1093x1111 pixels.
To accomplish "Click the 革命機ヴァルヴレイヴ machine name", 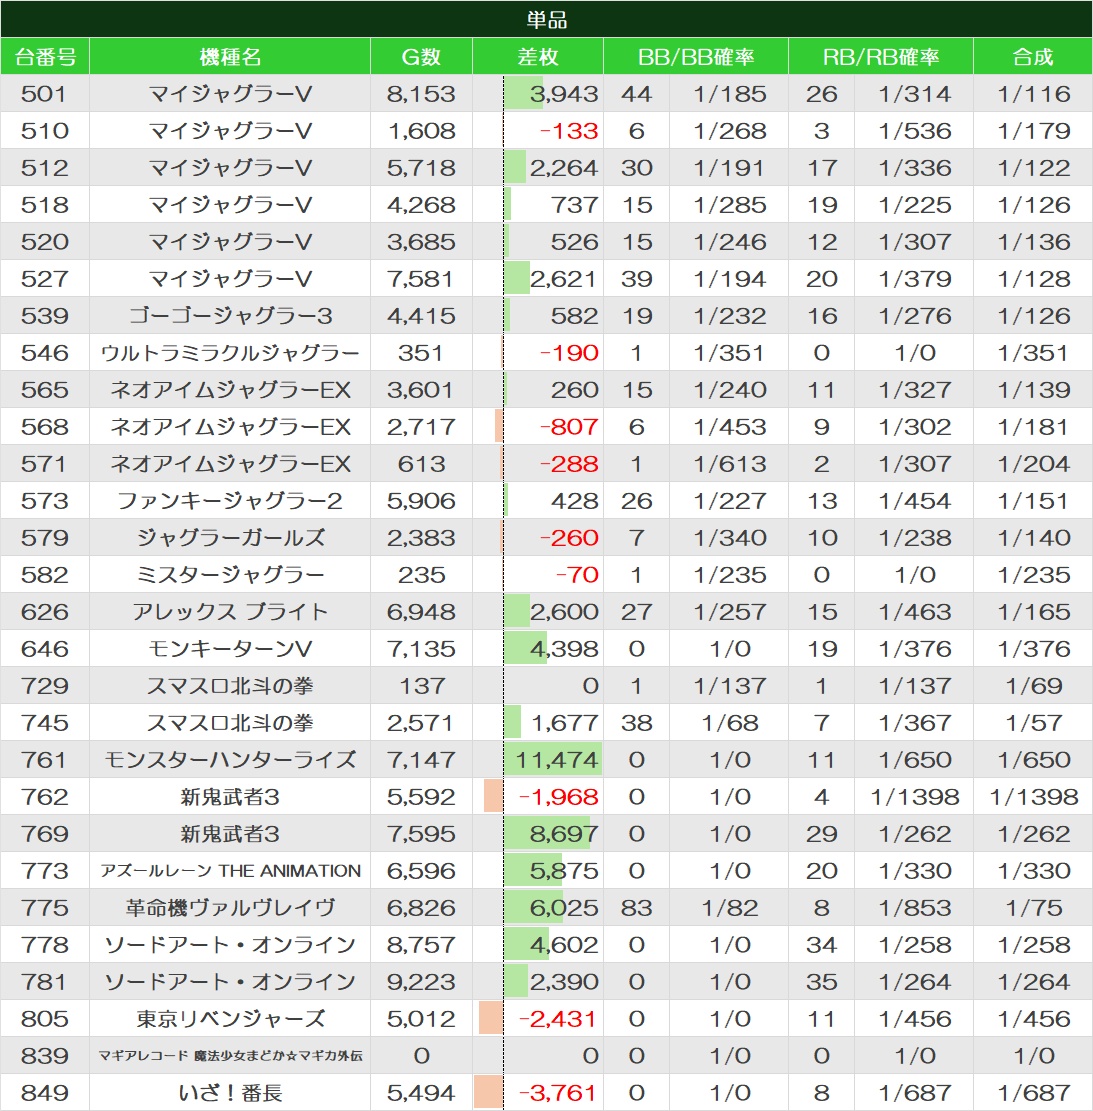I will (x=230, y=908).
